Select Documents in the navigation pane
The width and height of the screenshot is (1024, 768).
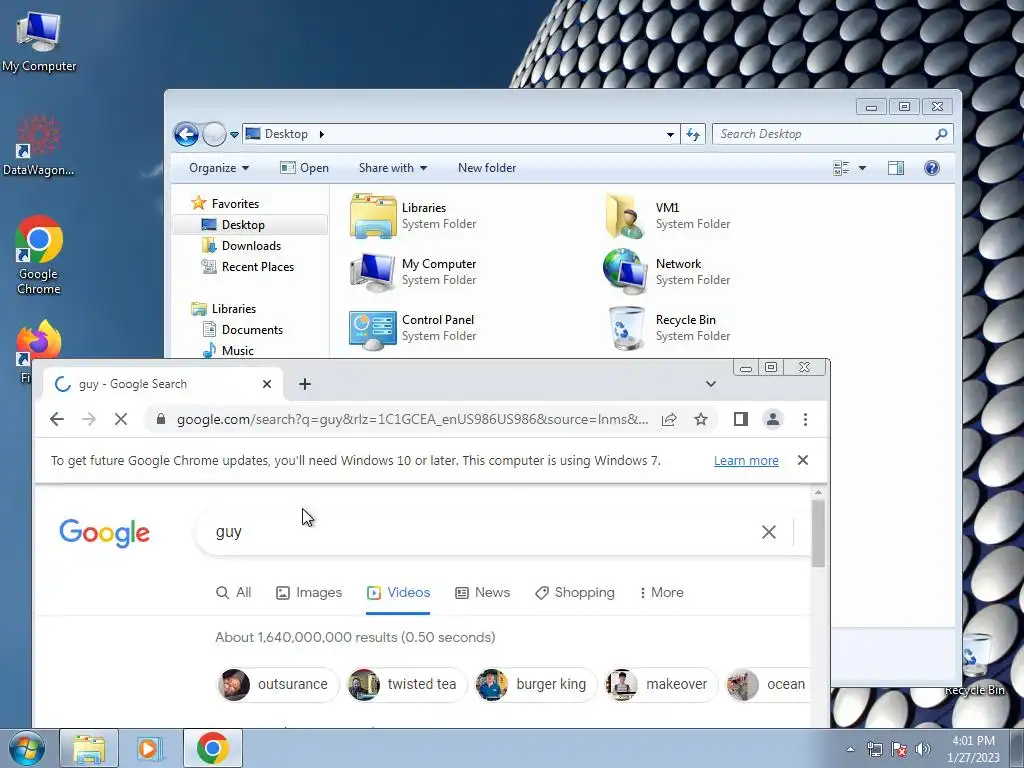(x=242, y=330)
